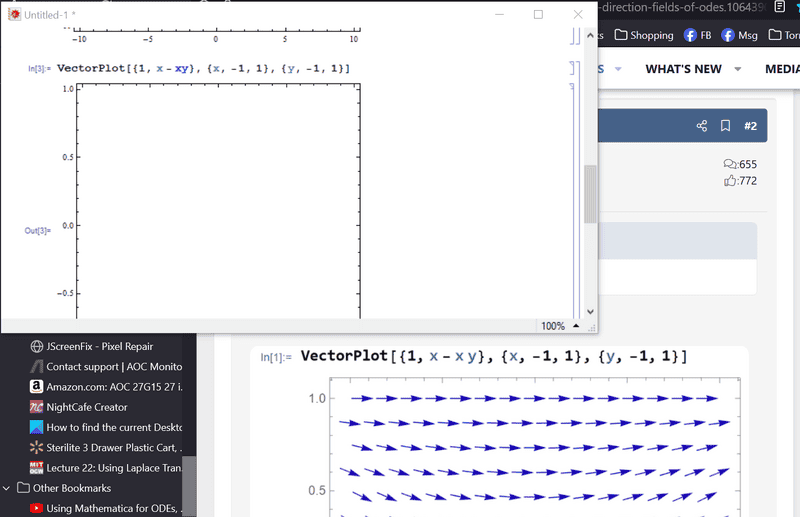
Task: Click the notebook vertical scrollbar thumb
Action: (x=590, y=193)
